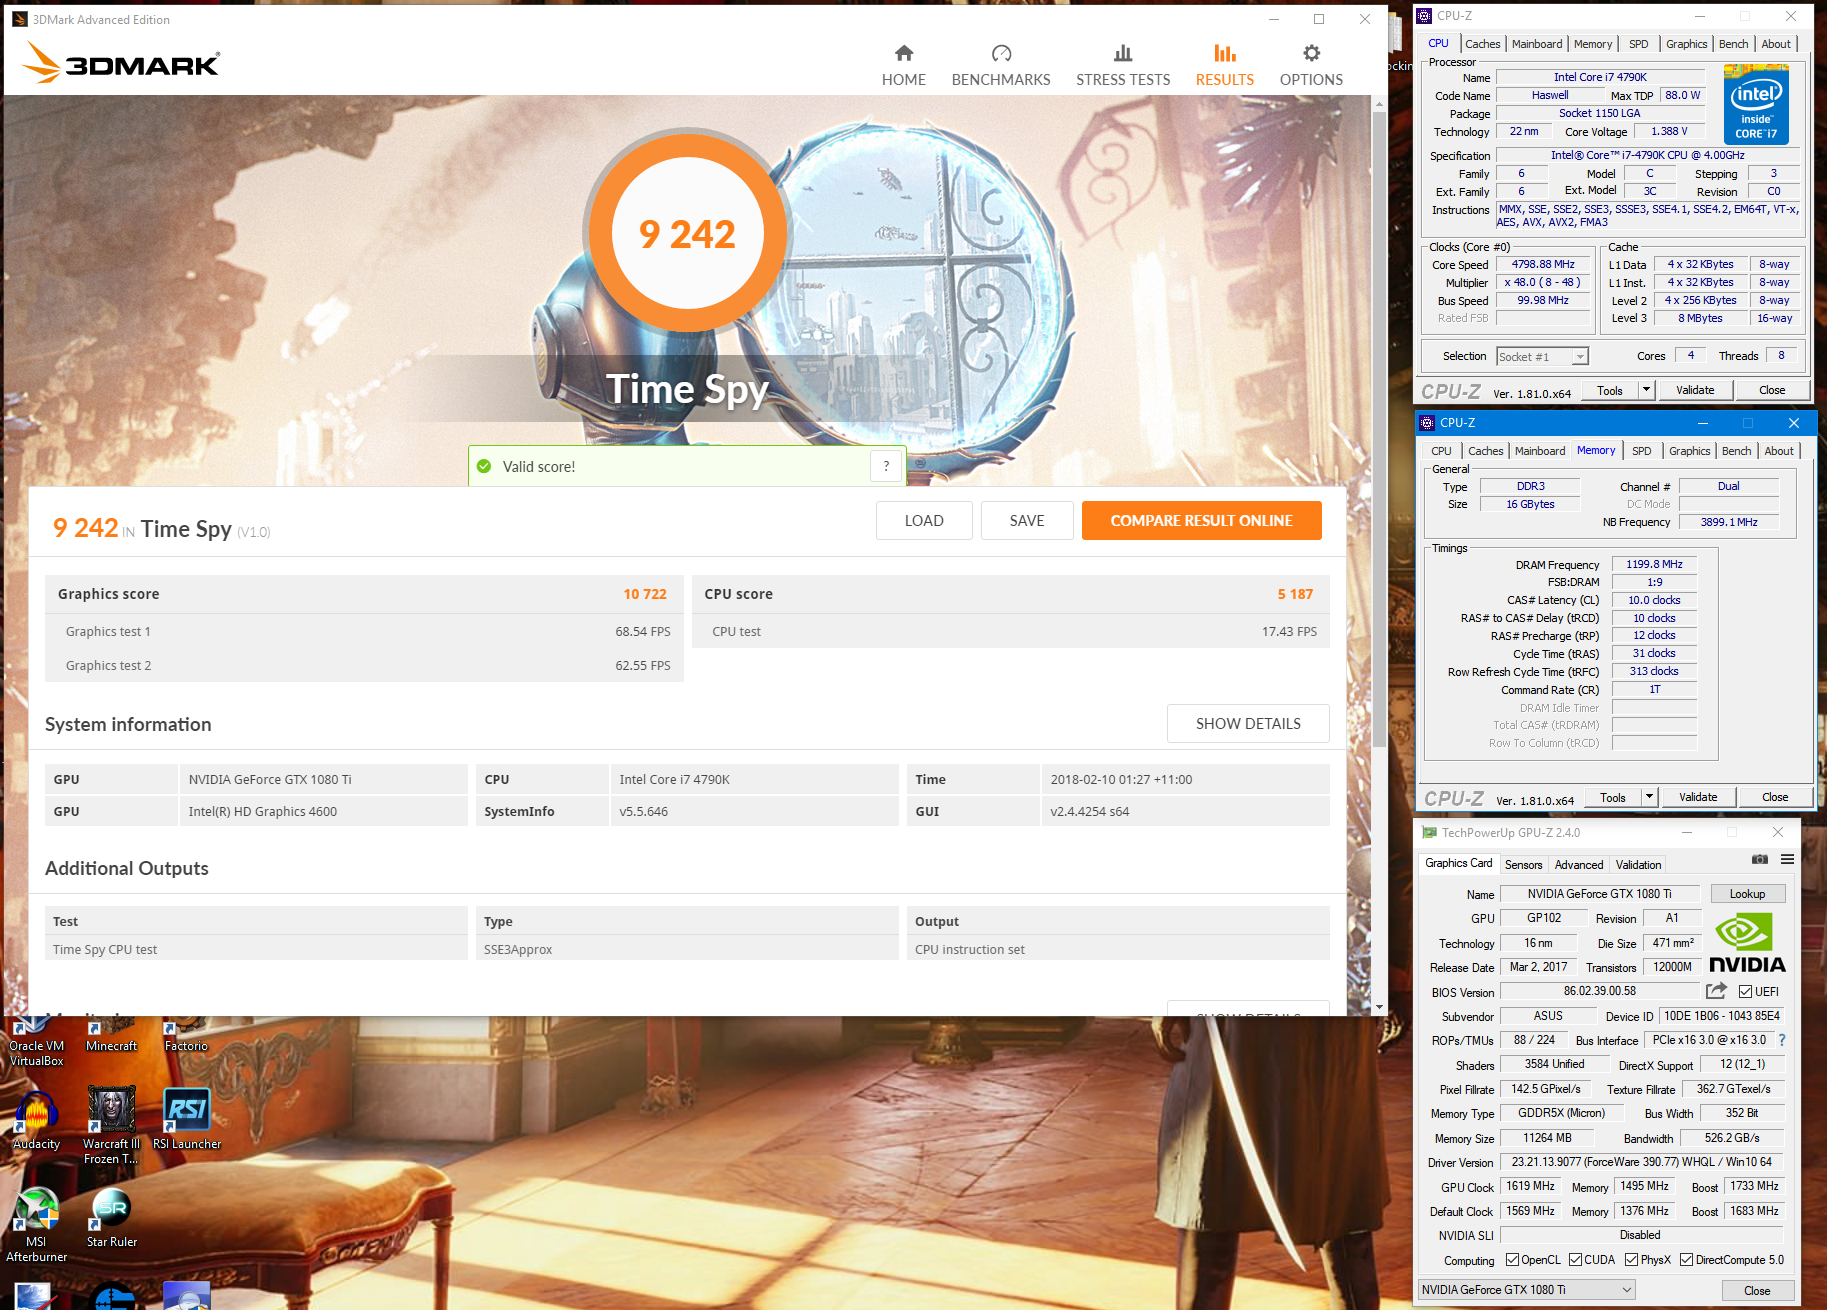1827x1310 pixels.
Task: Toggle the UEFI checkbox in GPU-Z
Action: (1745, 992)
